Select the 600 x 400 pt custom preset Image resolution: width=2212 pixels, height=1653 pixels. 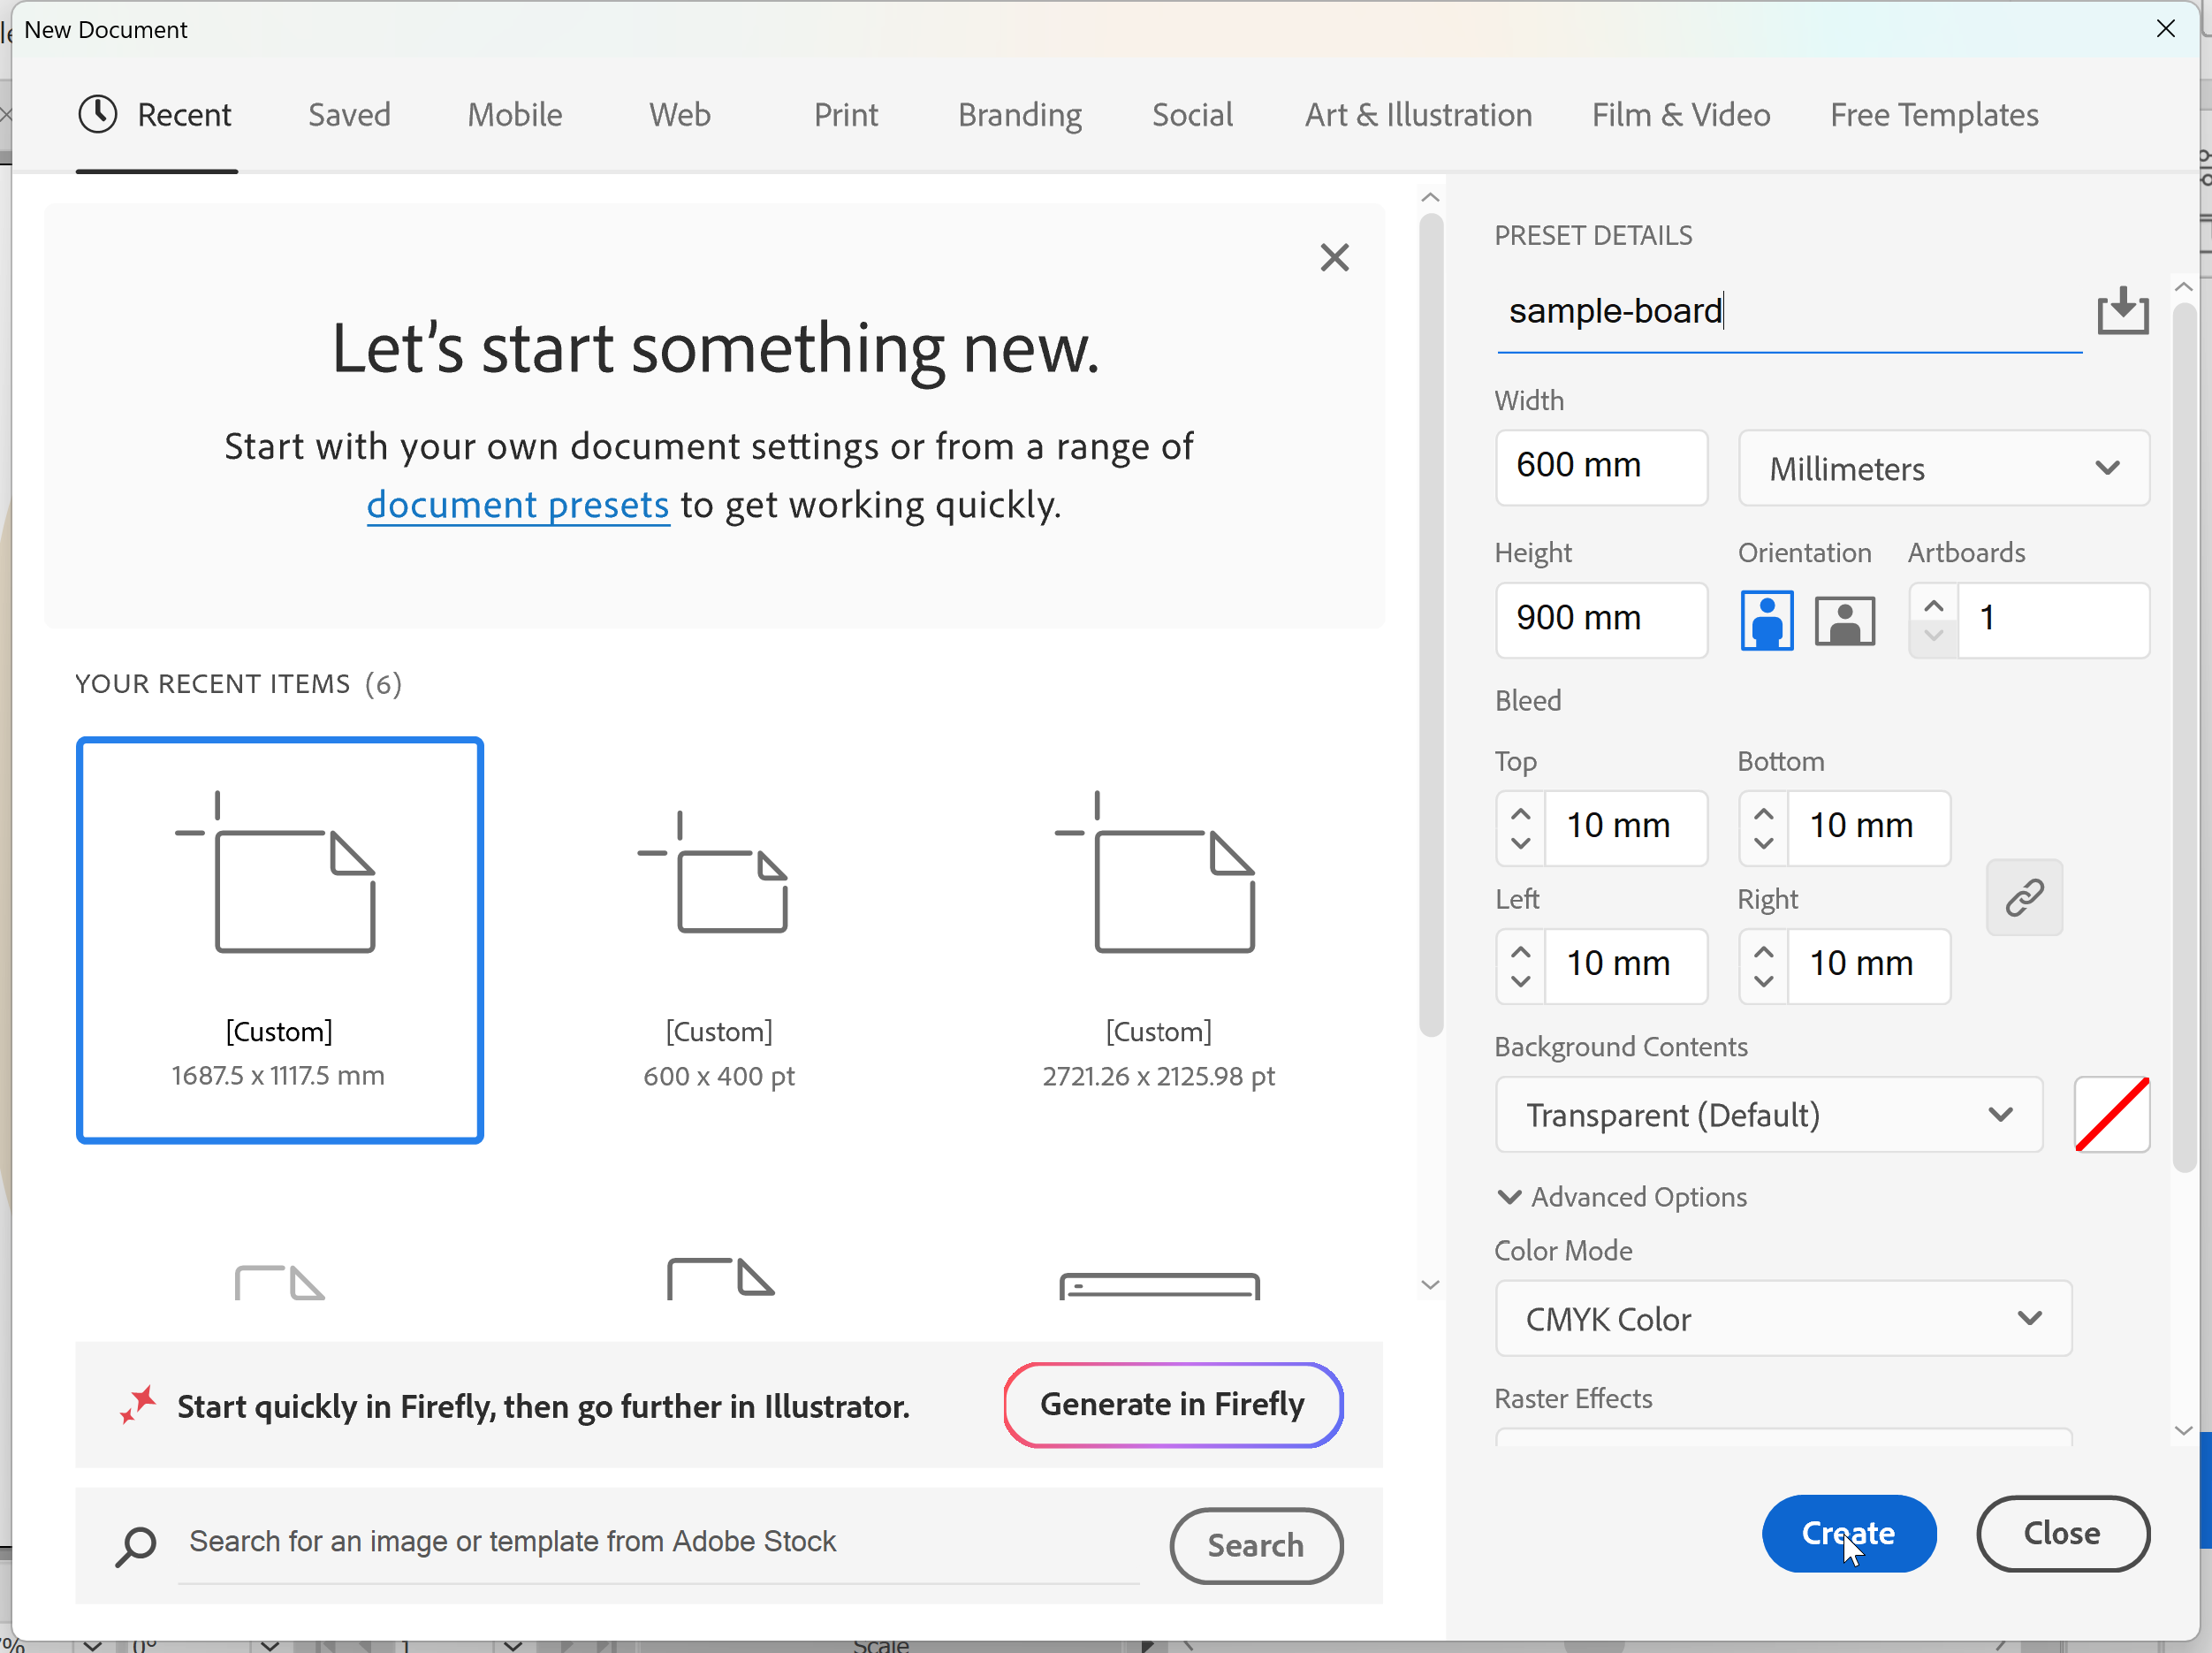(x=719, y=940)
